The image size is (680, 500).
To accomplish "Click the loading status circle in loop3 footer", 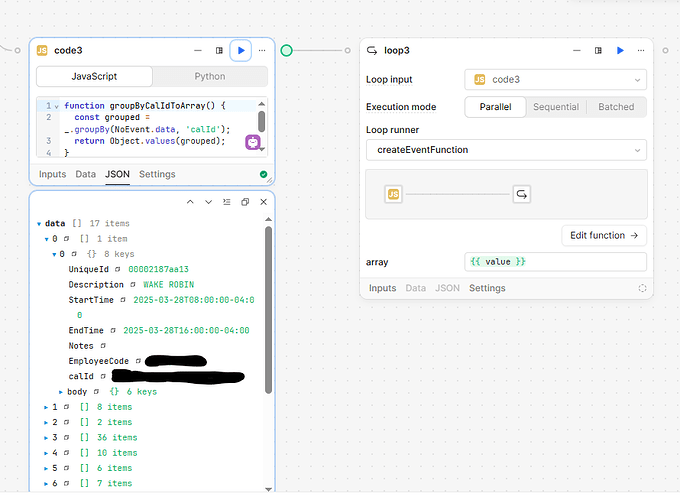I will click(642, 288).
